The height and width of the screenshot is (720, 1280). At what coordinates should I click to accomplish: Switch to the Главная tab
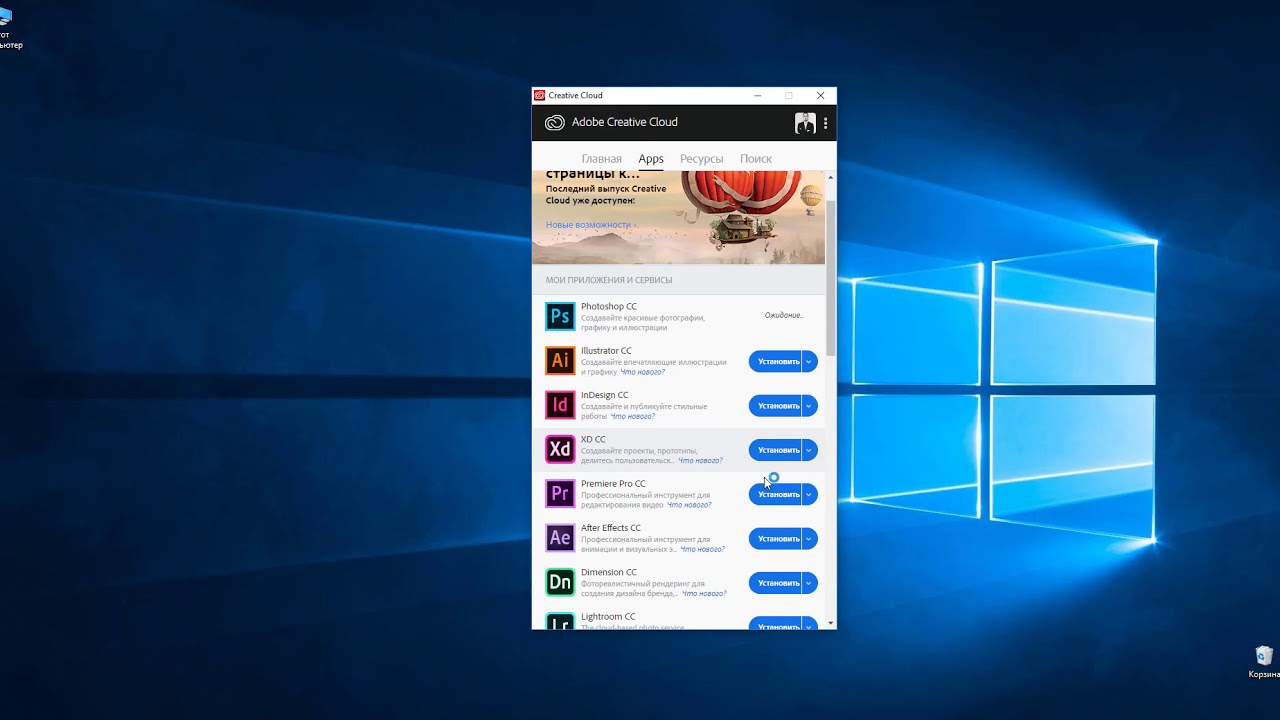(x=602, y=159)
